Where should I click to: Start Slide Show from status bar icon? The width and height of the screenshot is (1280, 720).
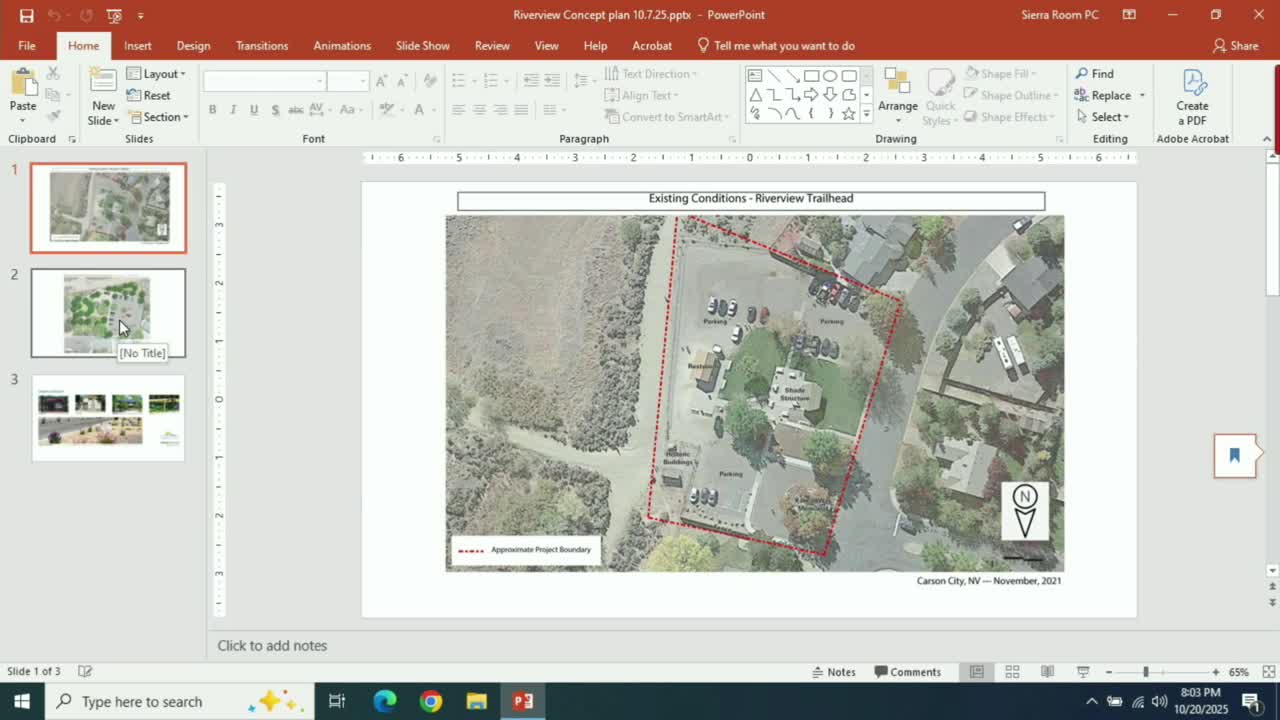click(1082, 672)
